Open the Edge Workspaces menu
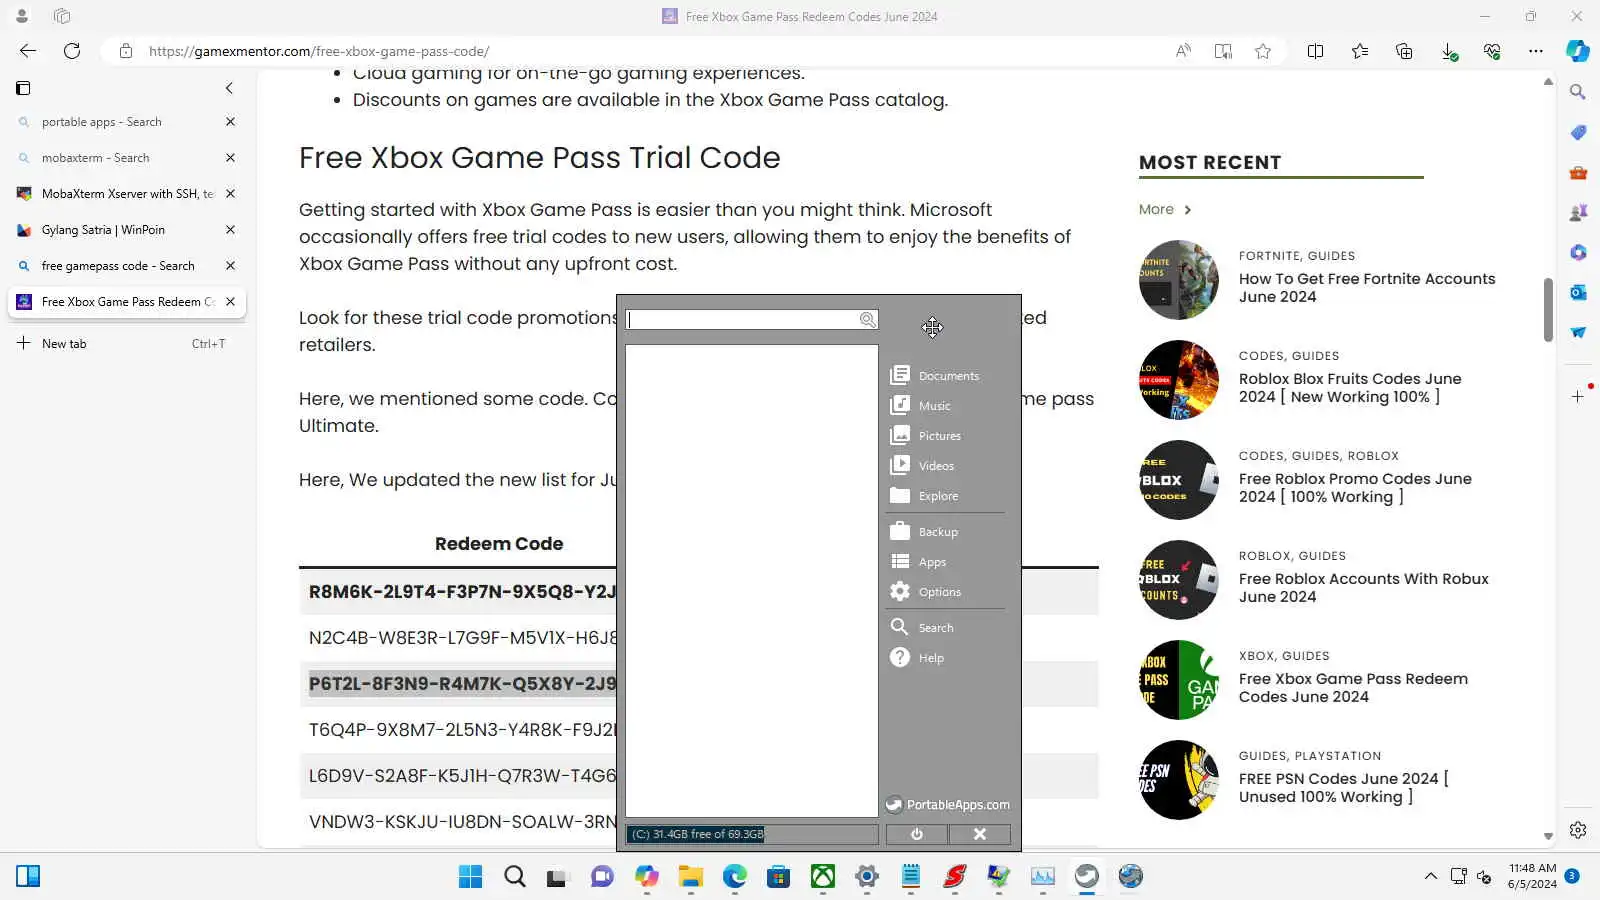 tap(62, 16)
